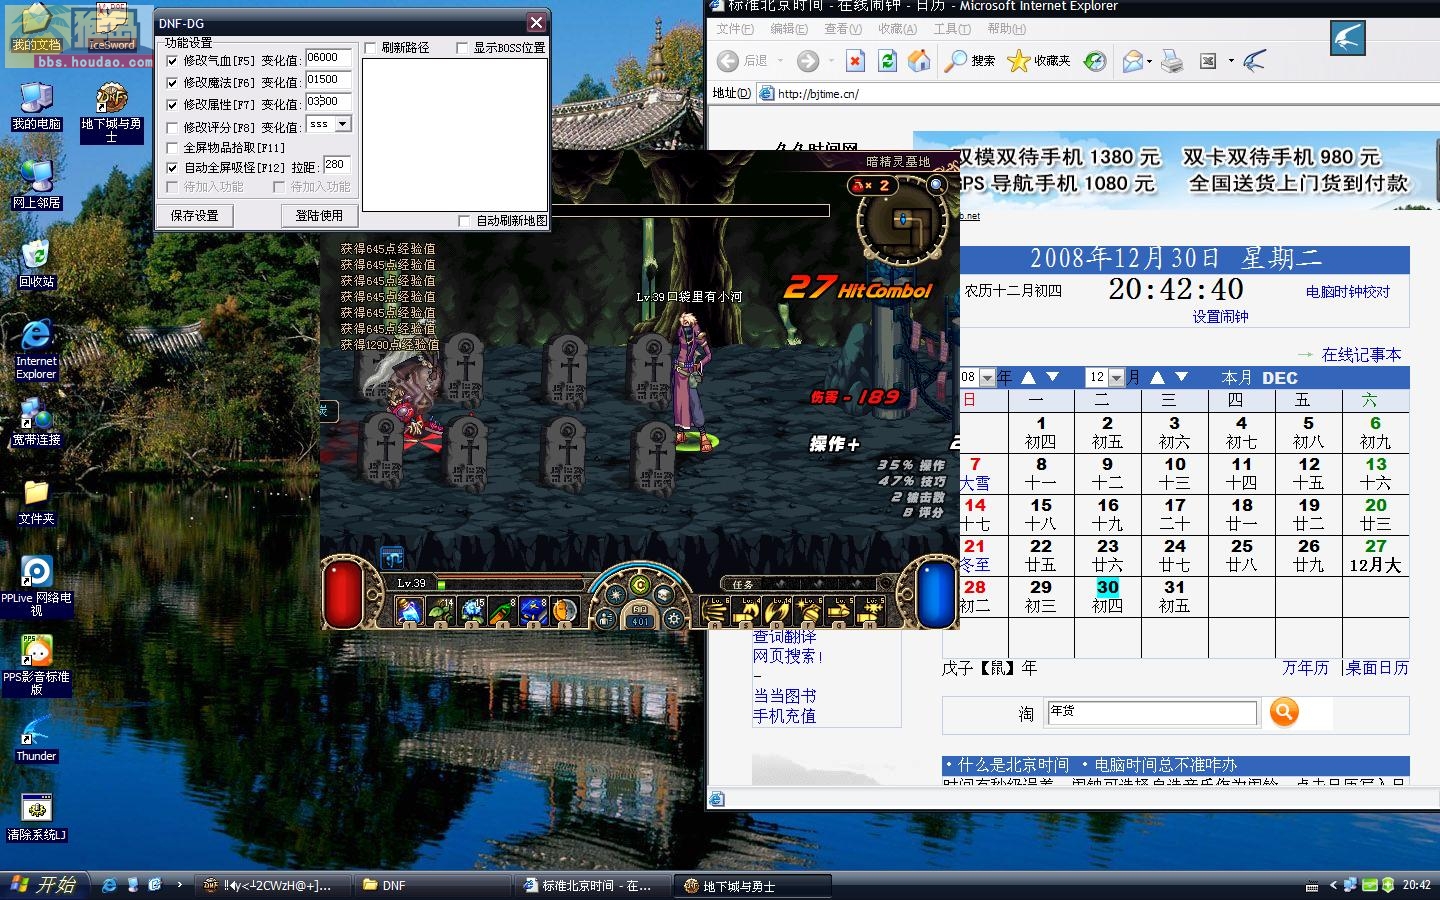Image resolution: width=1440 pixels, height=900 pixels.
Task: Enable 刷新路径 checkbox
Action: 370,48
